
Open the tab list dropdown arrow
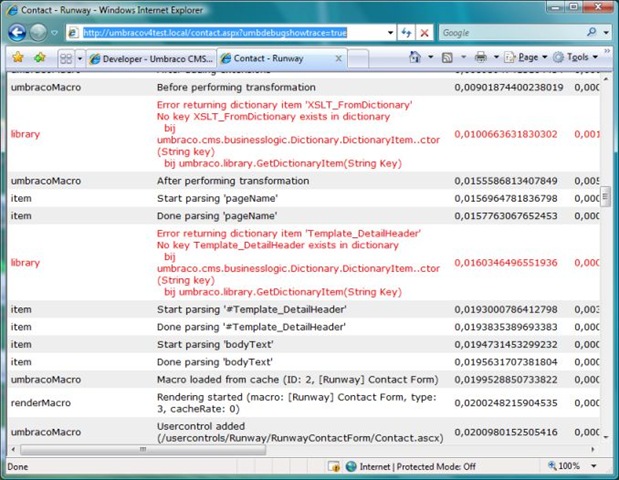[80, 59]
